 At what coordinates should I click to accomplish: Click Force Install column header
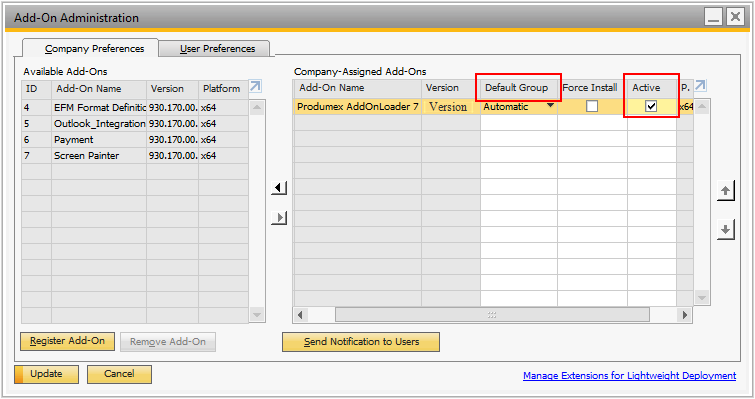coord(592,88)
